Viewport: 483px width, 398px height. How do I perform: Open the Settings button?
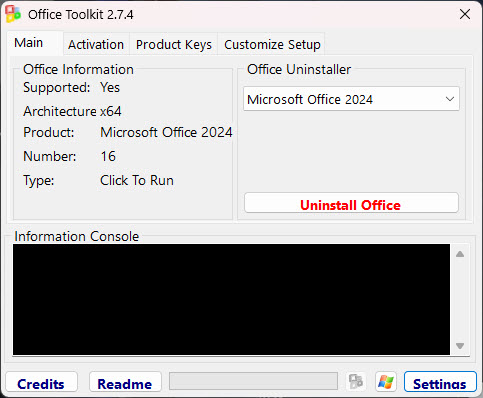coord(440,382)
